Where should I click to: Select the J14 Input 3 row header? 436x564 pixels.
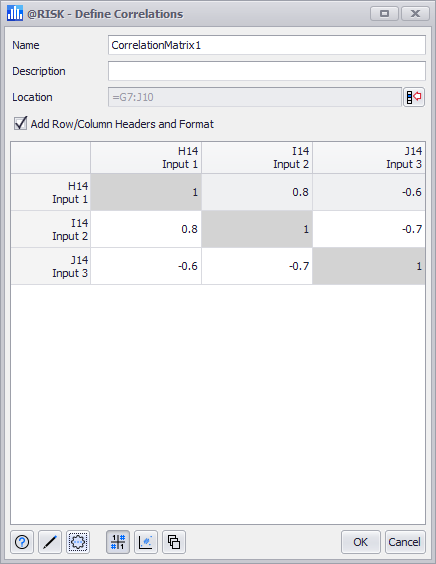point(51,266)
